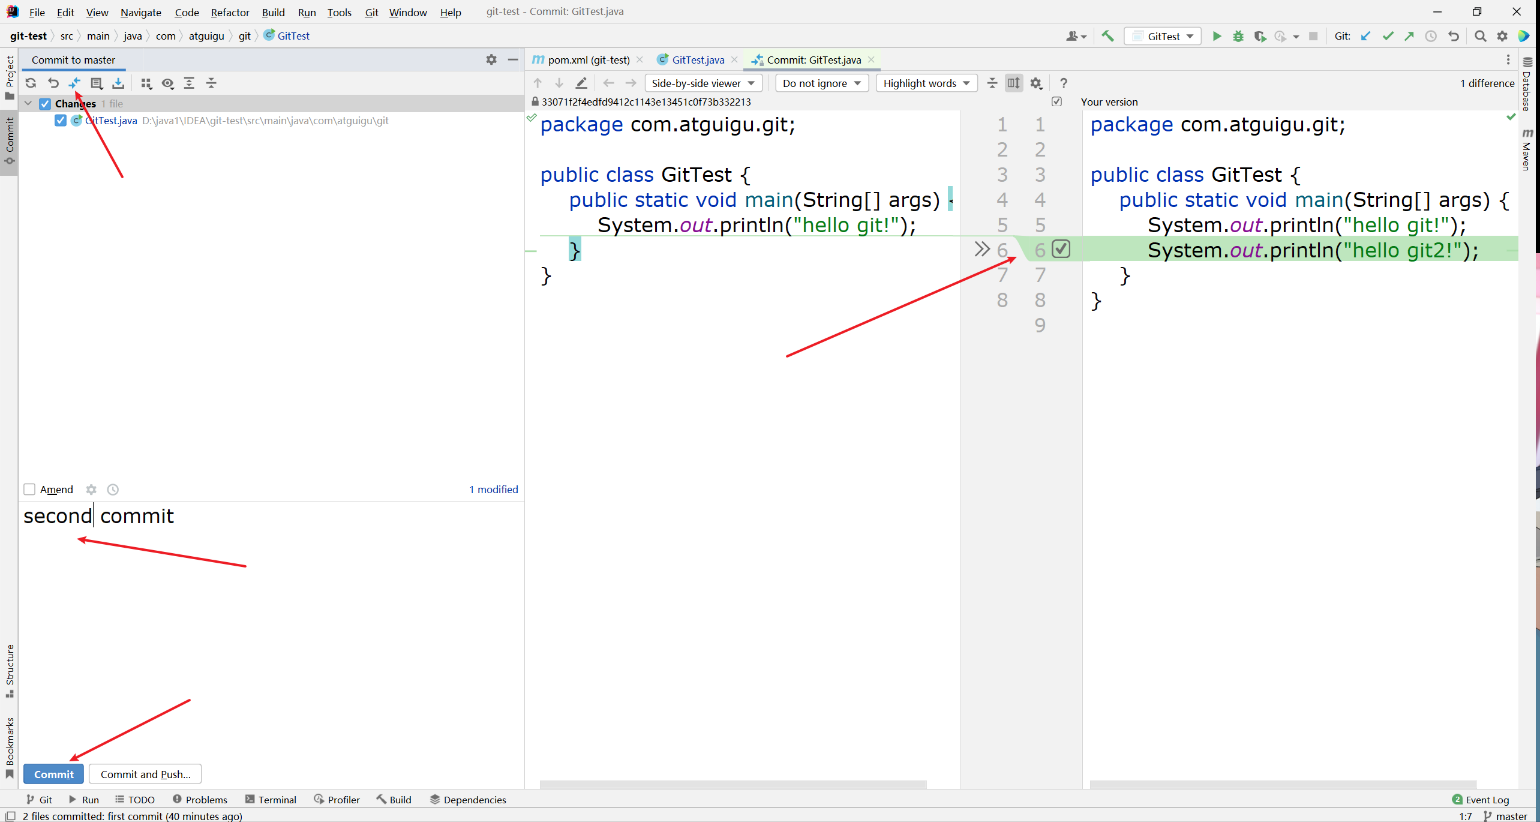Accept change with double chevron on line 6
Image resolution: width=1540 pixels, height=822 pixels.
(982, 249)
